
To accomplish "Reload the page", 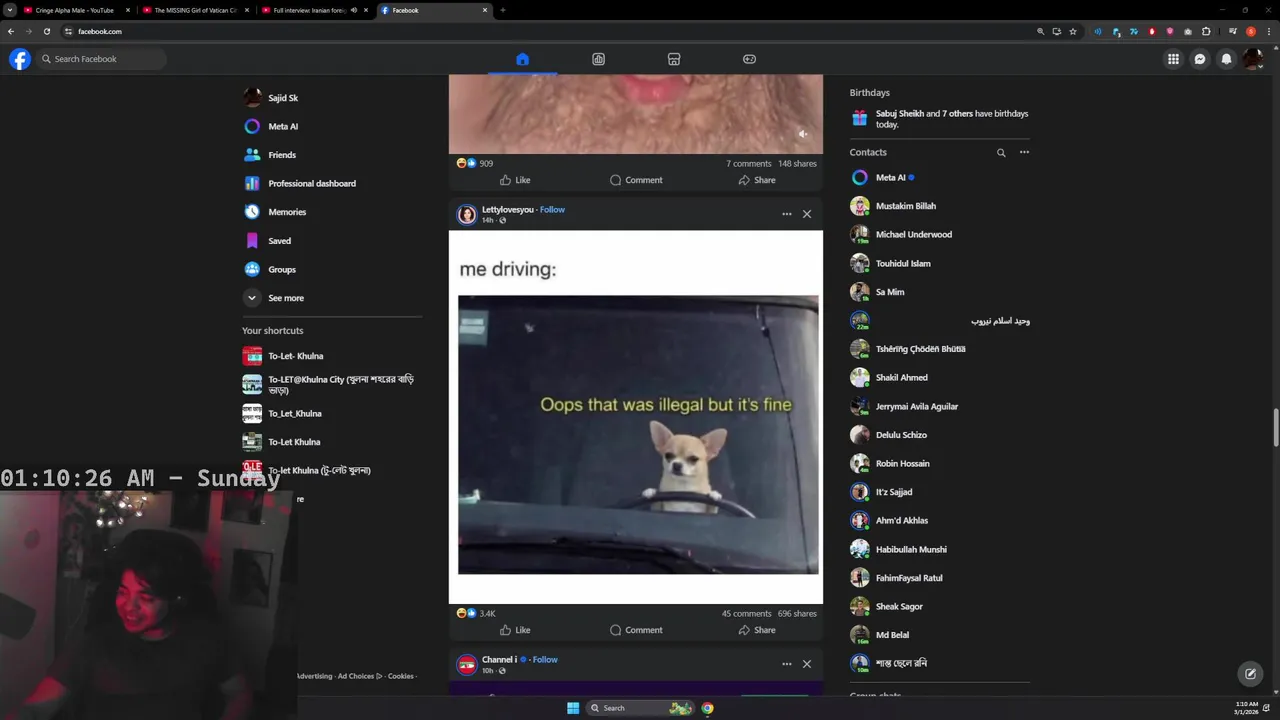I will 46,31.
